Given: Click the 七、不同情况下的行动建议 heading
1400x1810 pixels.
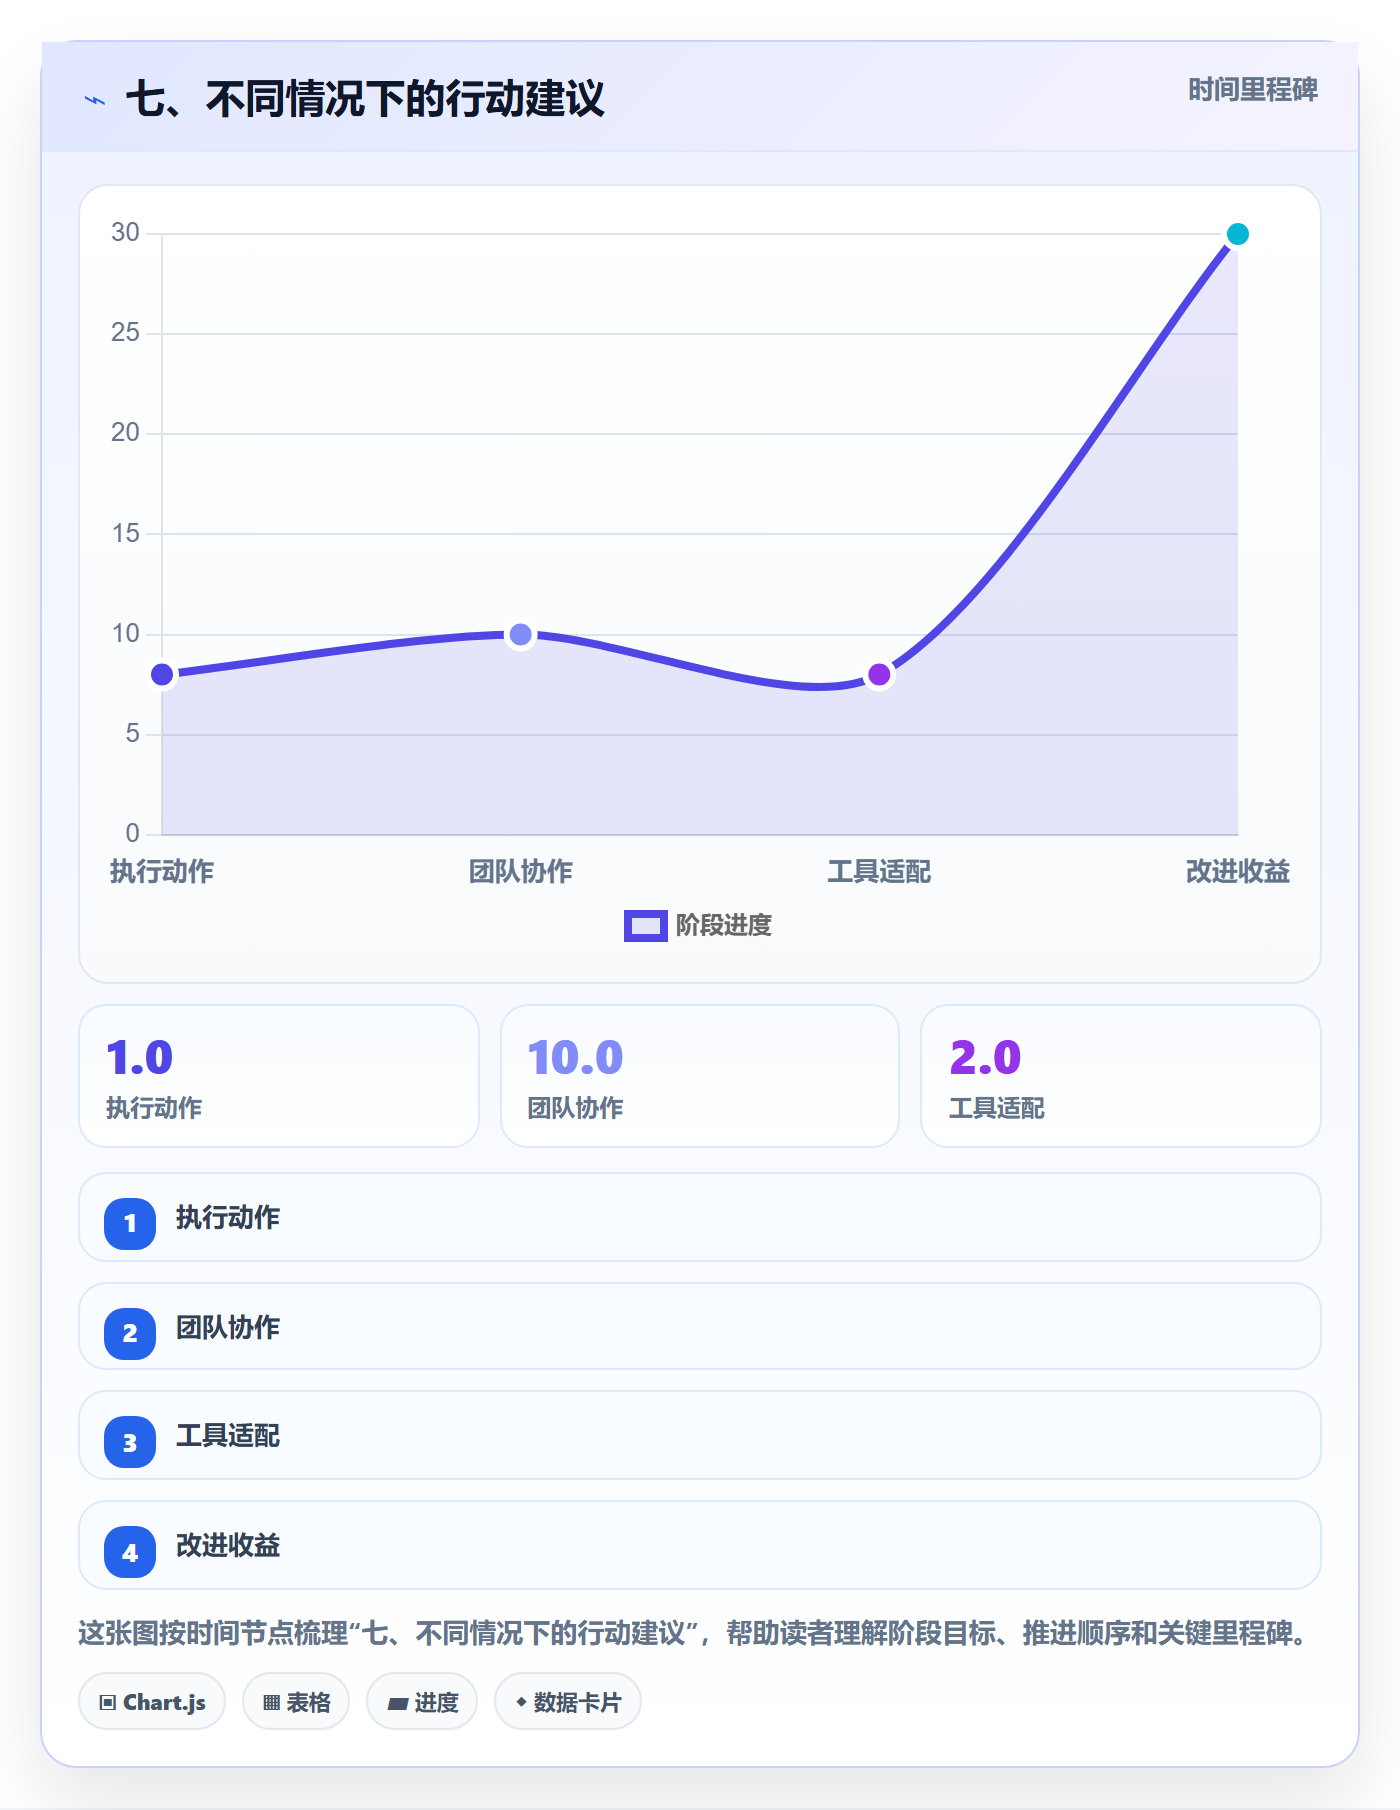Looking at the screenshot, I should 365,99.
